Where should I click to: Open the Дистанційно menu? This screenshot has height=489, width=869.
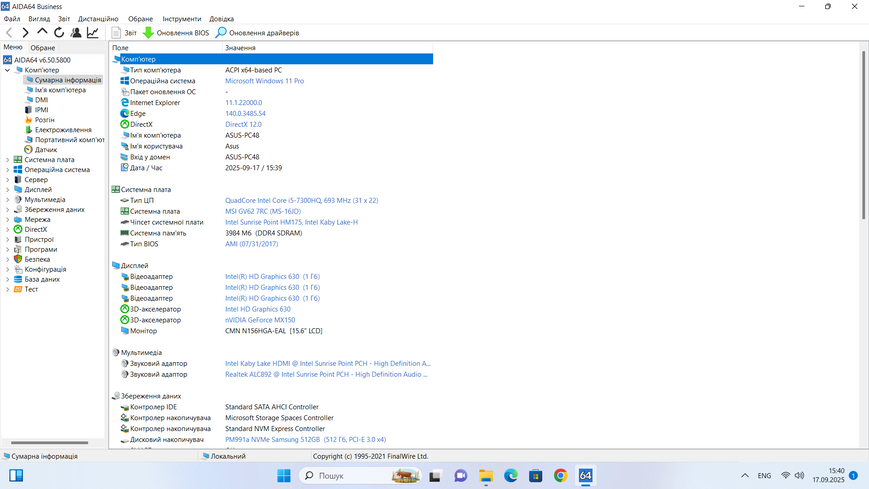click(x=98, y=19)
